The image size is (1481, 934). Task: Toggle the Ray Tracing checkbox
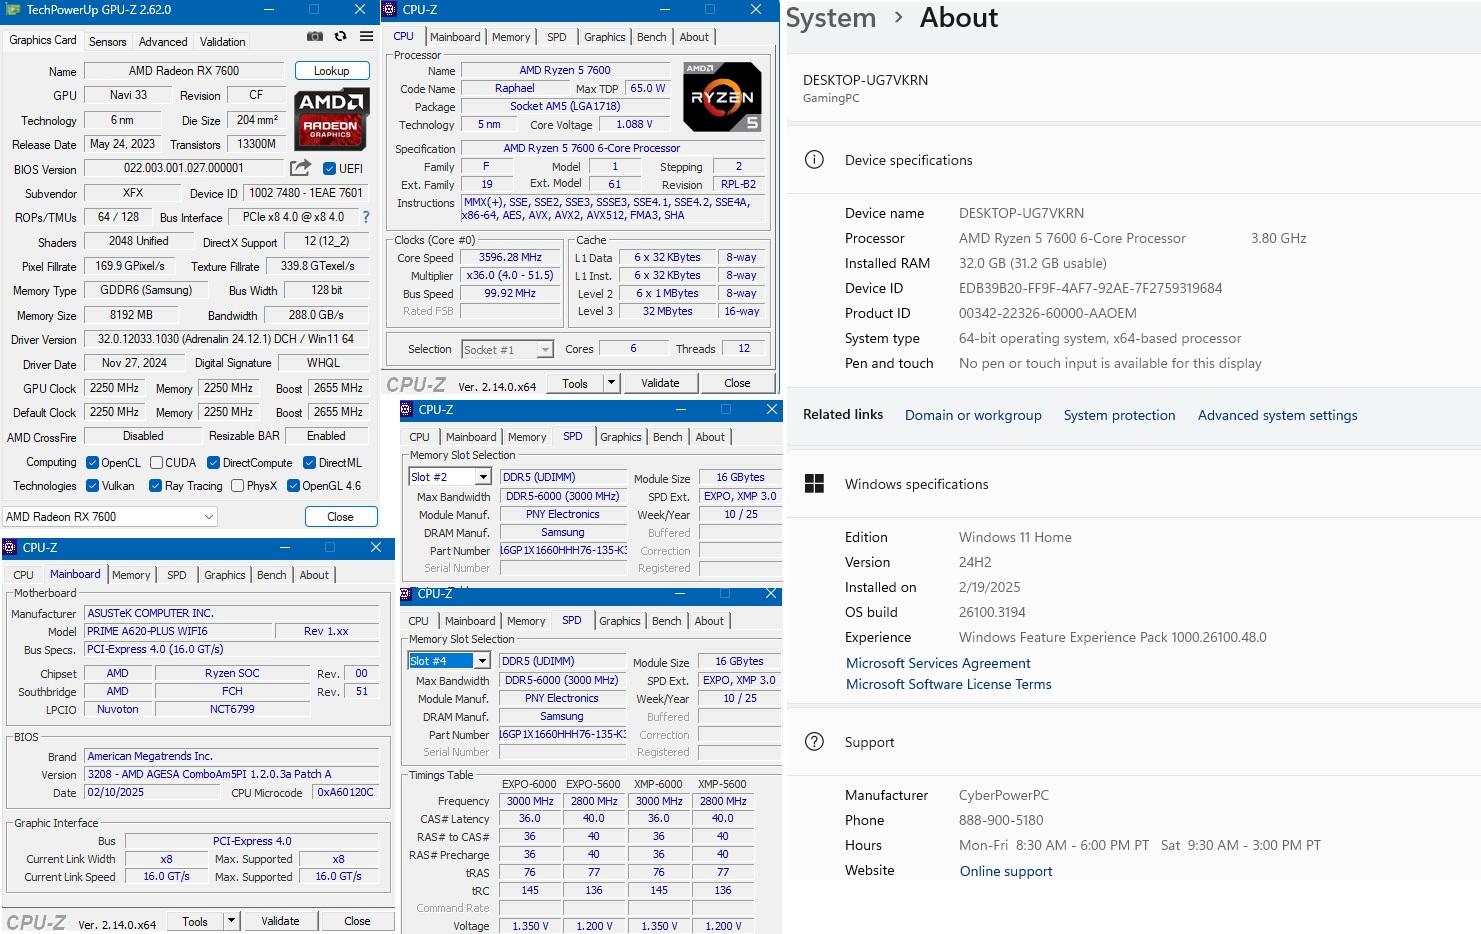(x=155, y=486)
